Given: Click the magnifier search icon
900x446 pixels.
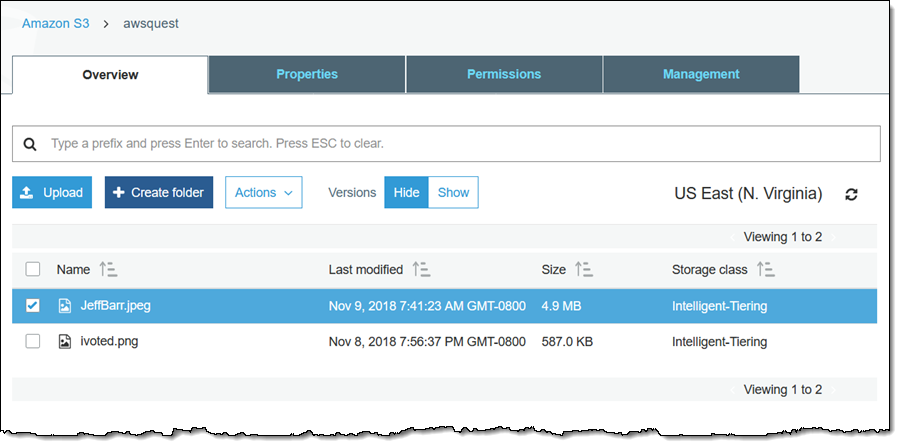Looking at the screenshot, I should click(30, 144).
